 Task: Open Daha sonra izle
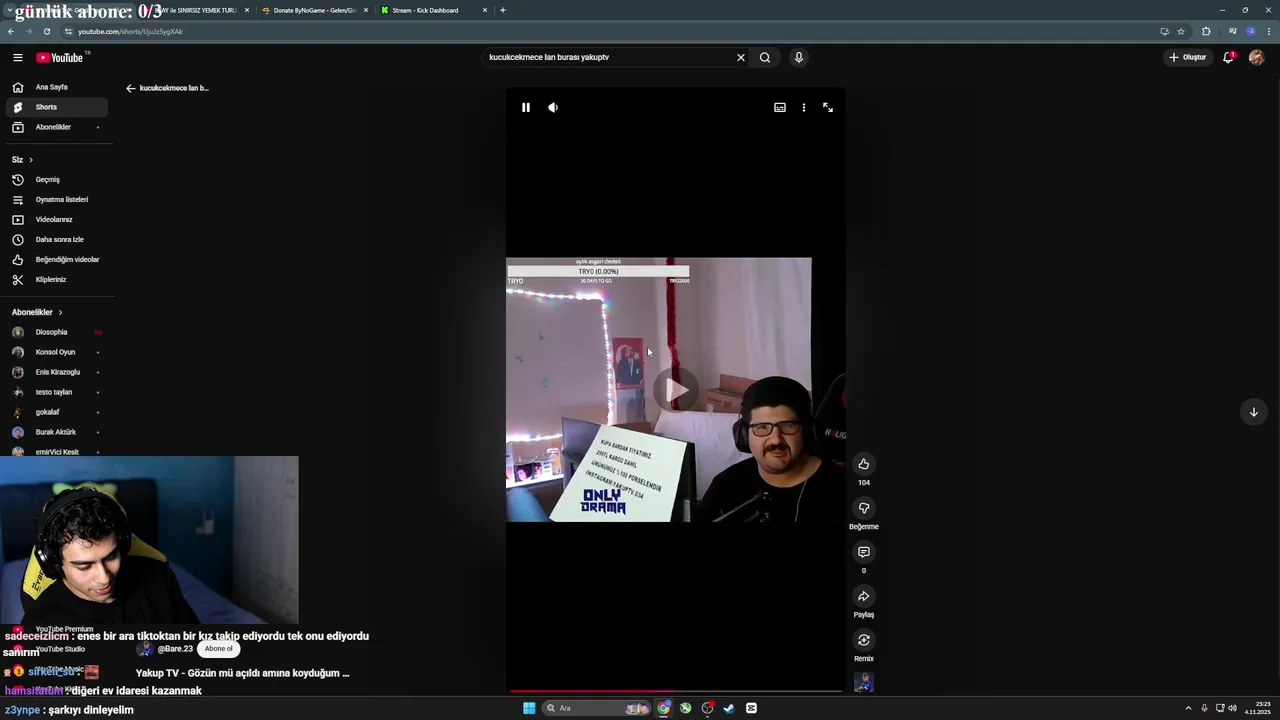pos(56,240)
